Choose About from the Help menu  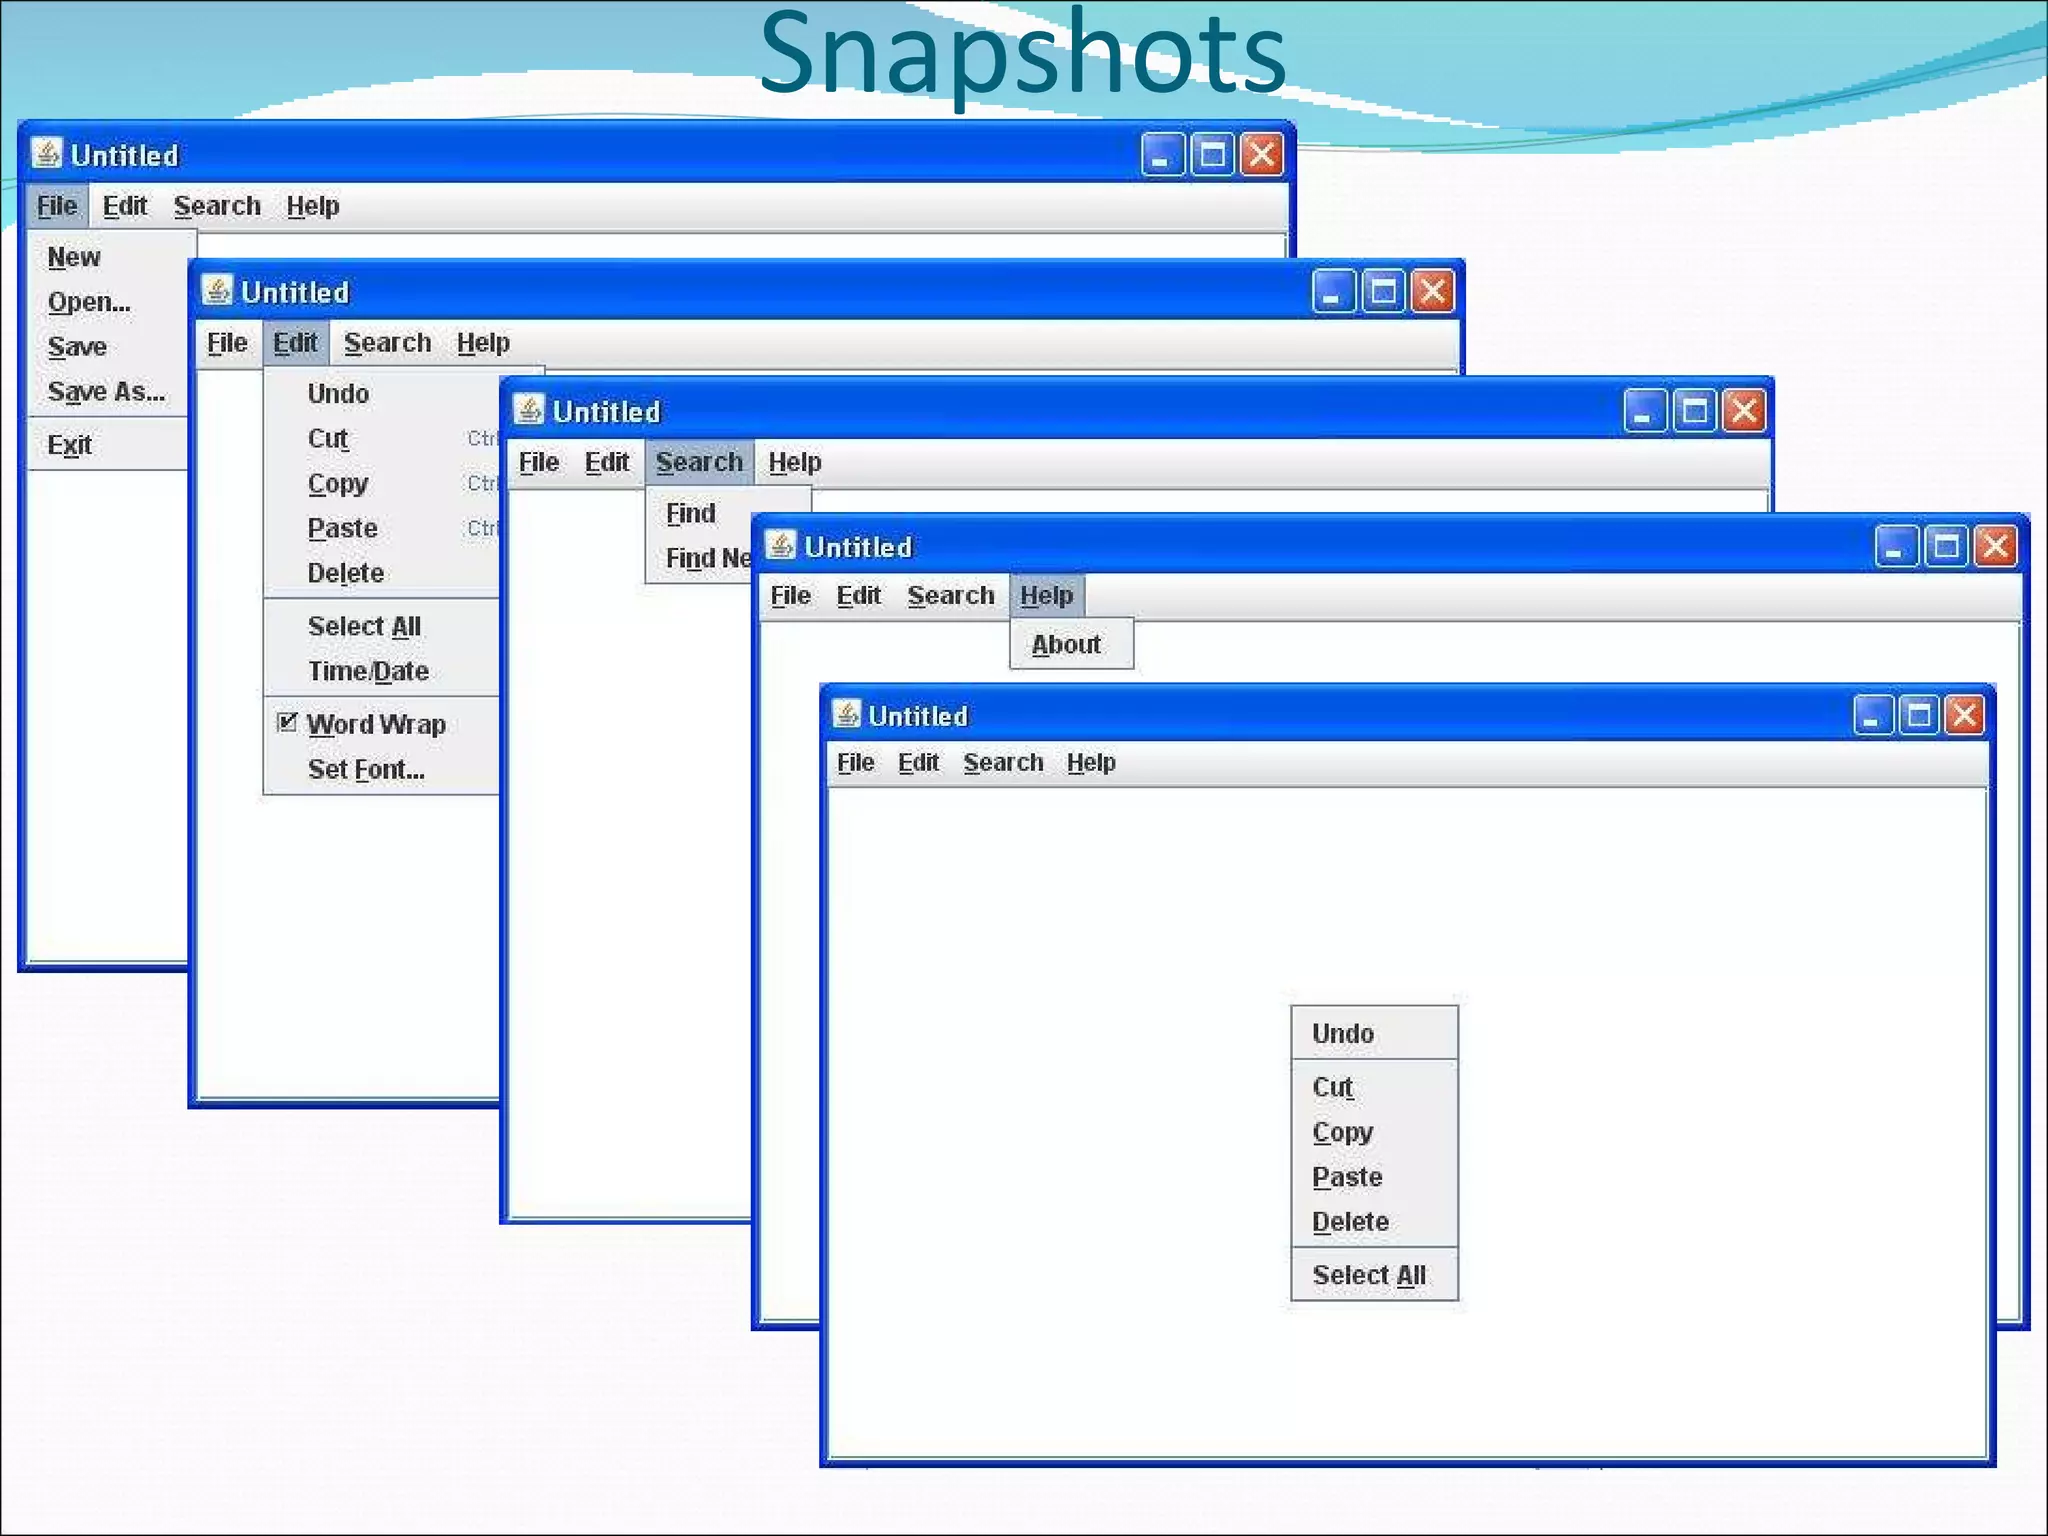point(1071,645)
